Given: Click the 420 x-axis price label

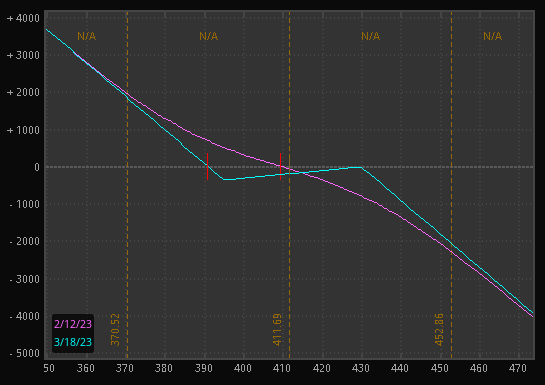Looking at the screenshot, I should (x=322, y=368).
